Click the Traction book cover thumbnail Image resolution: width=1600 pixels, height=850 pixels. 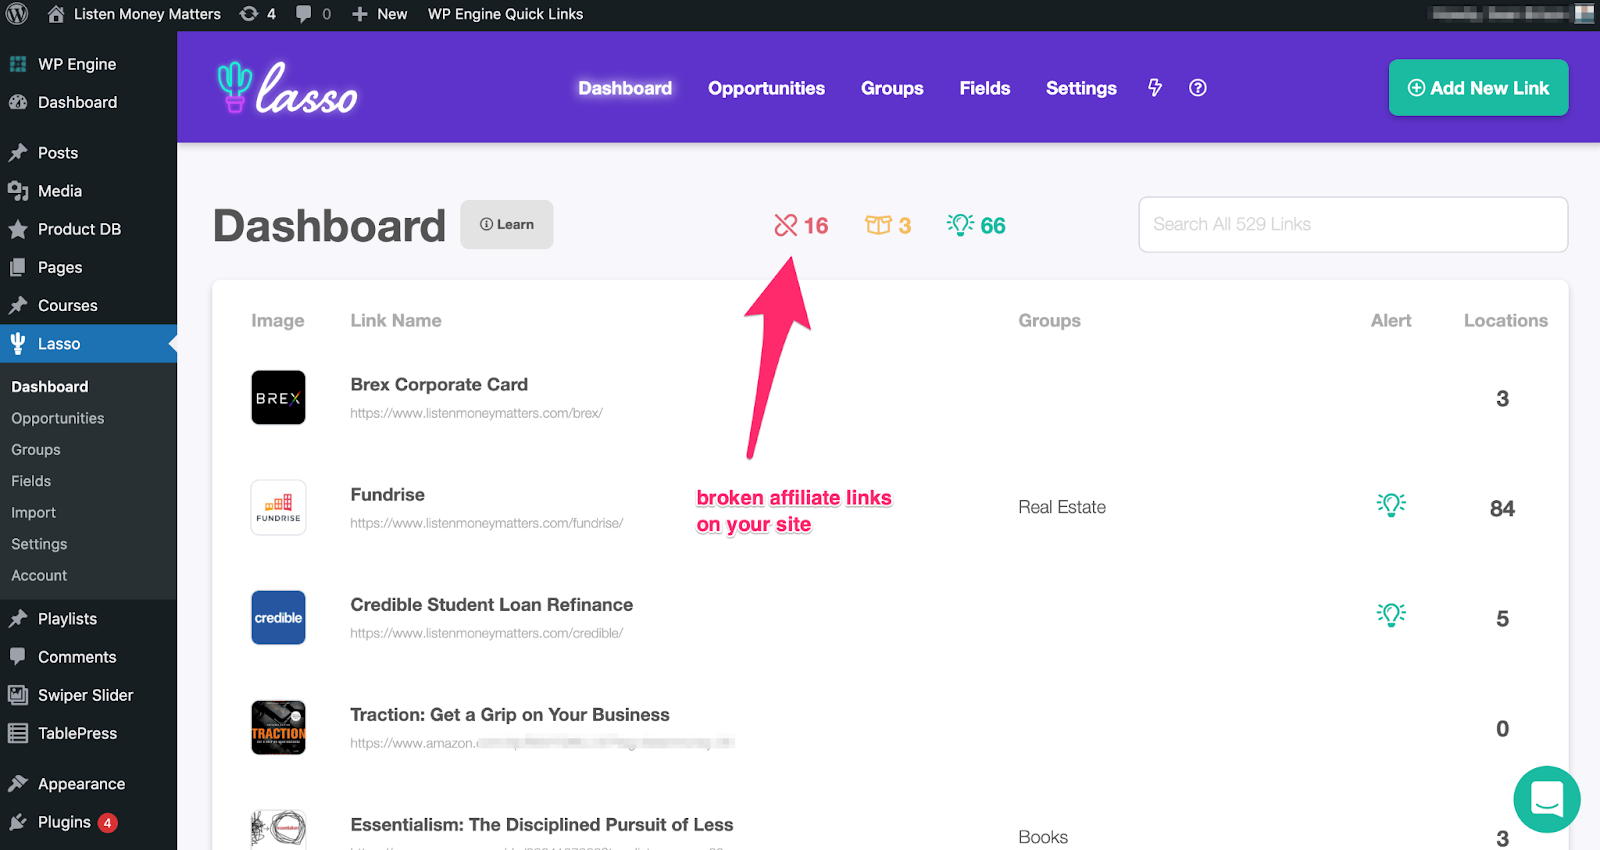point(278,728)
